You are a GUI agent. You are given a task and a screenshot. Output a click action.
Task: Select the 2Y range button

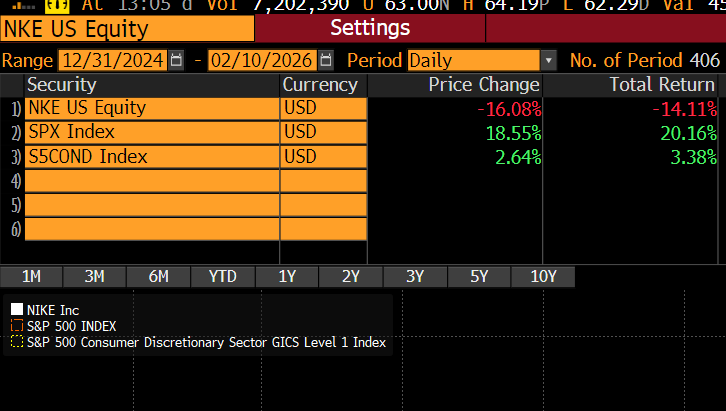point(351,276)
